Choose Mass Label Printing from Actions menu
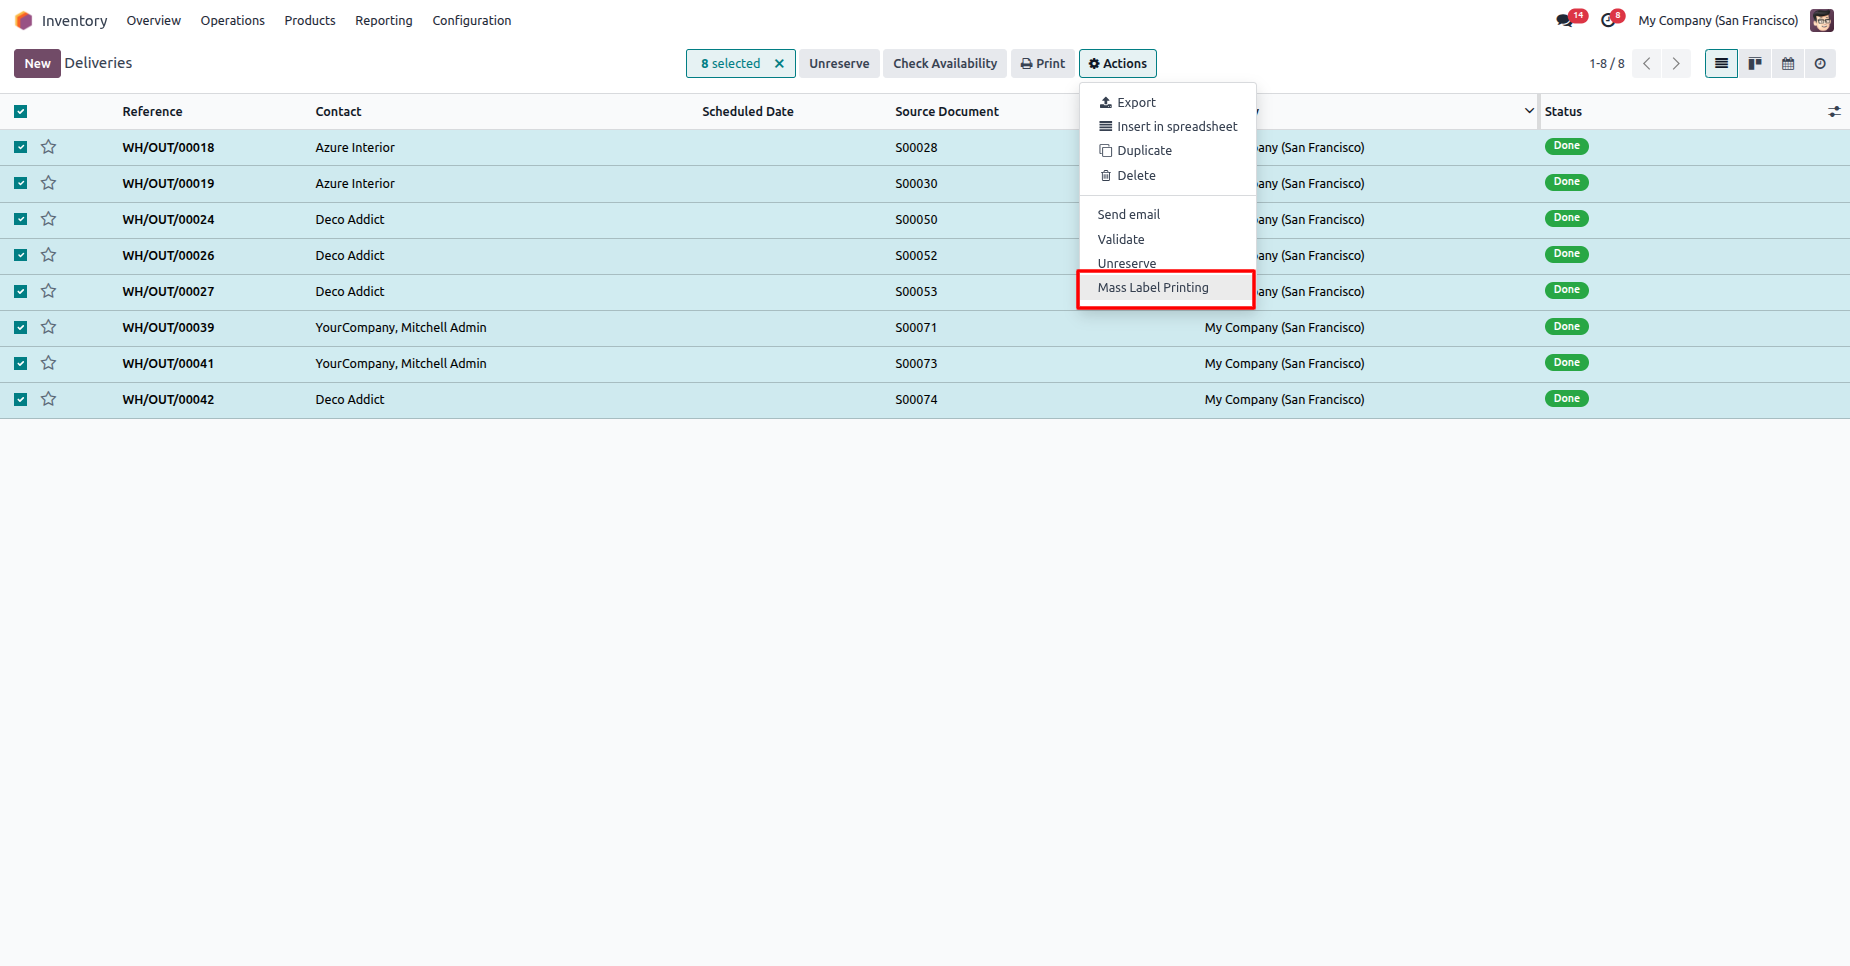1850x966 pixels. click(1153, 288)
